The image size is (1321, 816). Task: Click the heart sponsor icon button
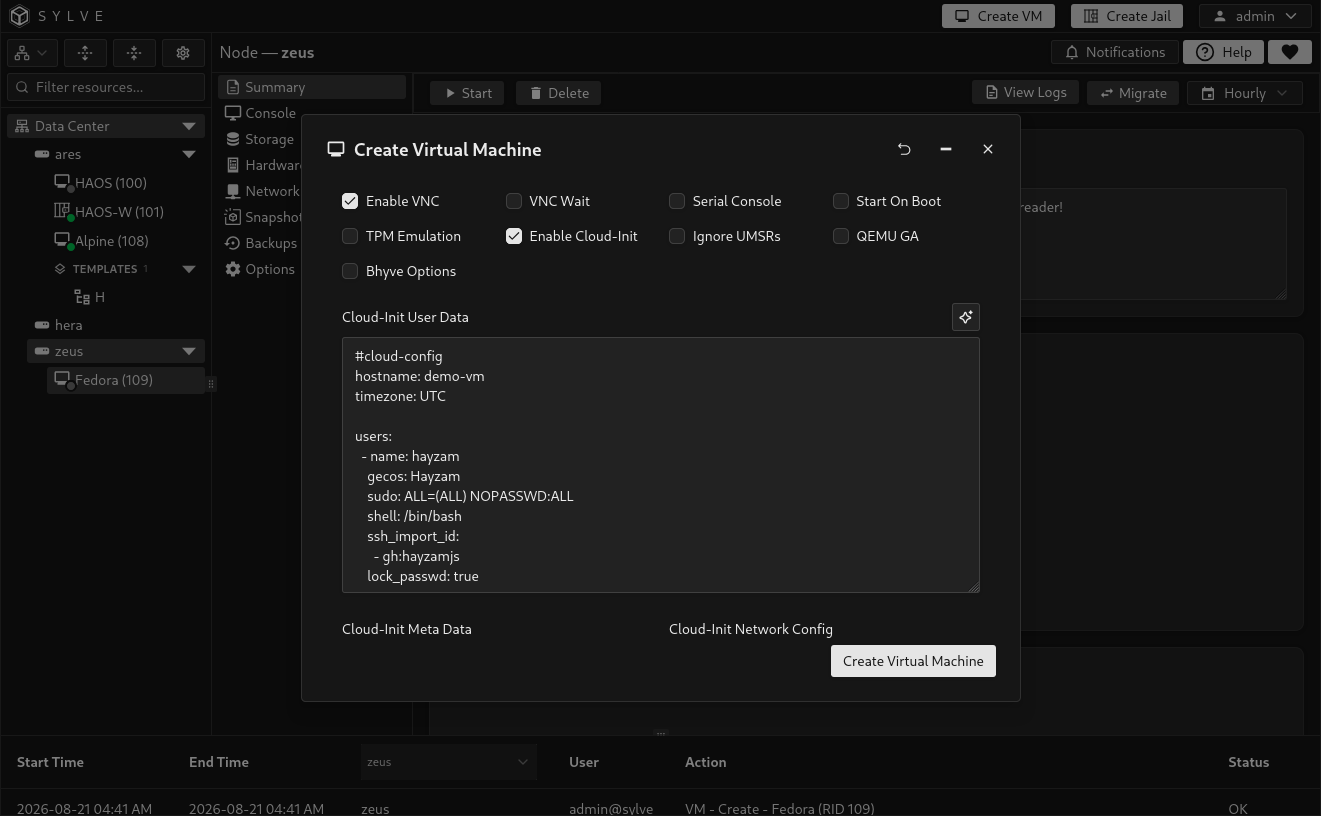(x=1290, y=52)
